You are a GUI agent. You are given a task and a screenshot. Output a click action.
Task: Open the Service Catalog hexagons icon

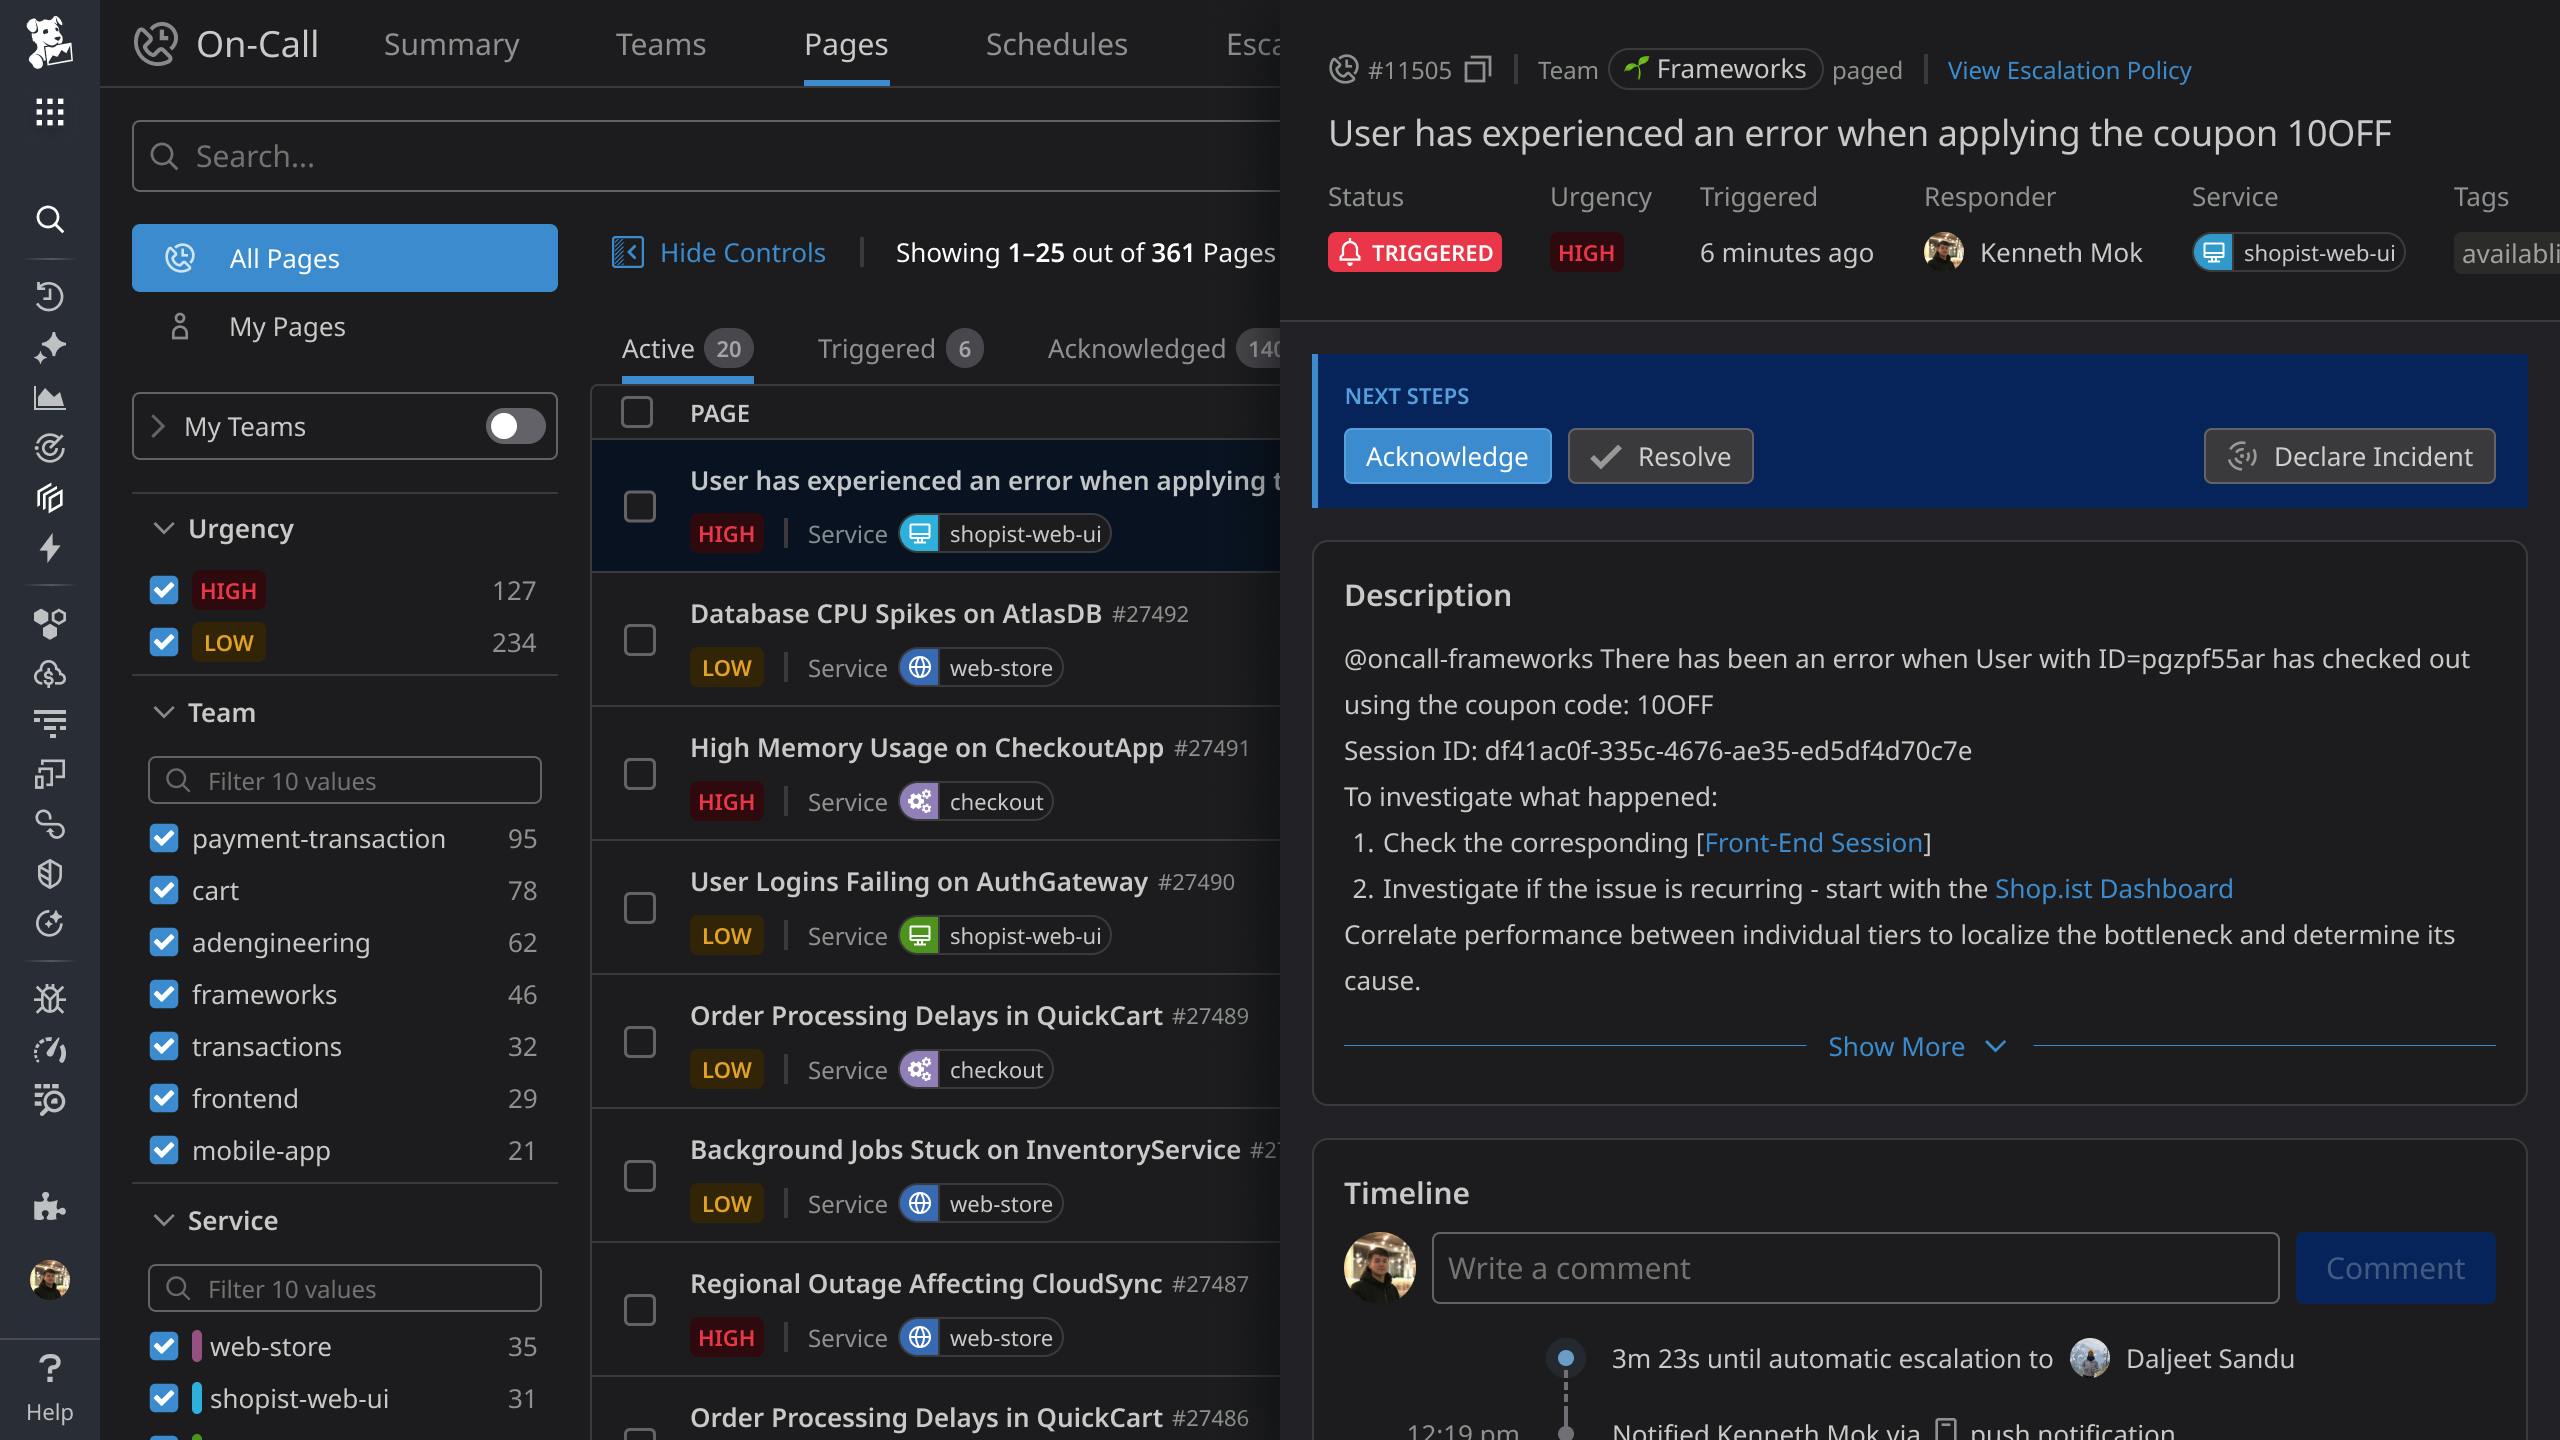(50, 623)
